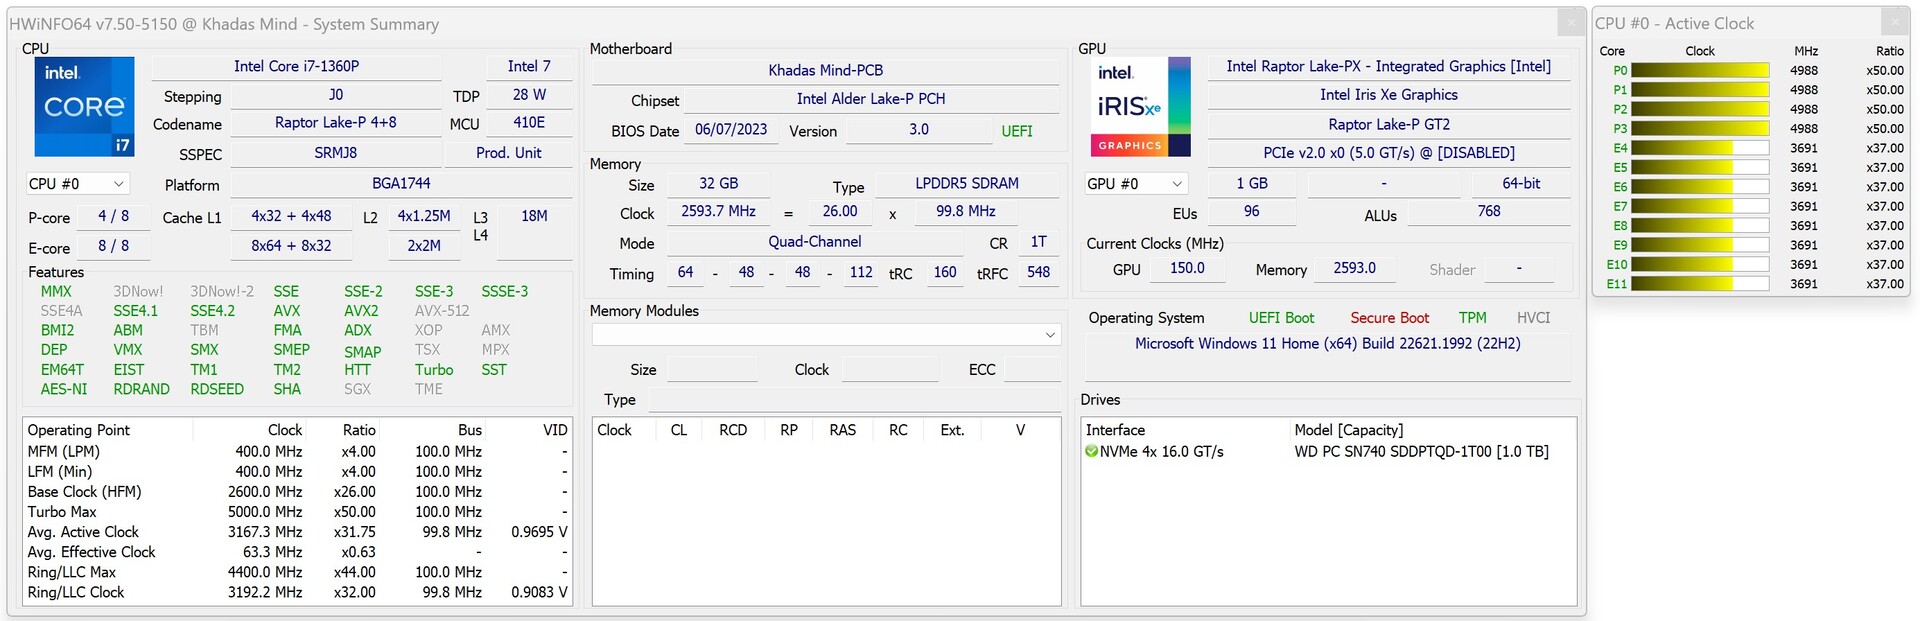Screen dimensions: 1920x621
Task: Close the System Summary window
Action: tap(1571, 22)
